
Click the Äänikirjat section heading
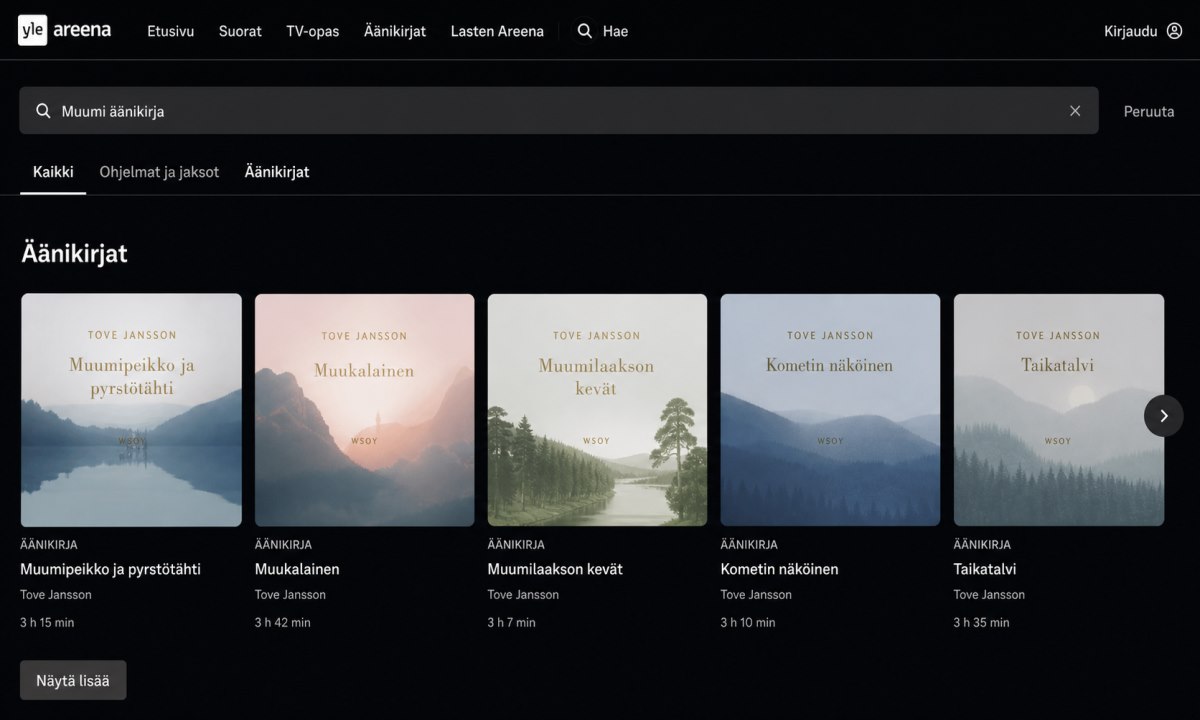pyautogui.click(x=74, y=253)
